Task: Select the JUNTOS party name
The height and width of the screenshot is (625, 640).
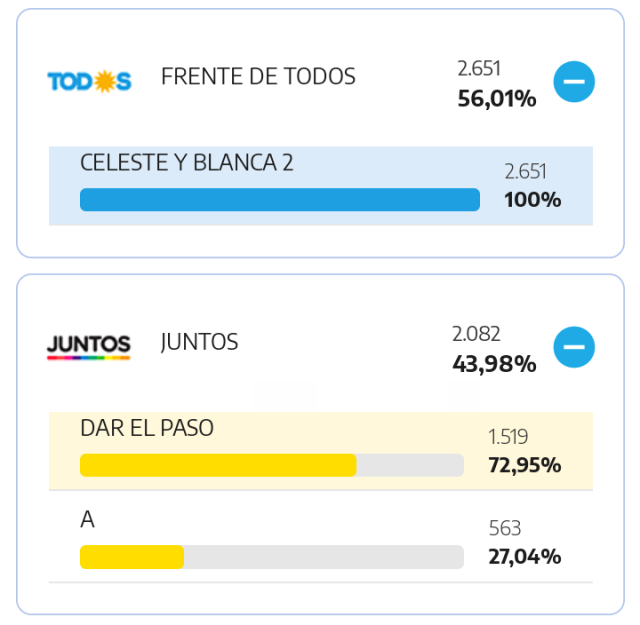Action: click(x=200, y=342)
